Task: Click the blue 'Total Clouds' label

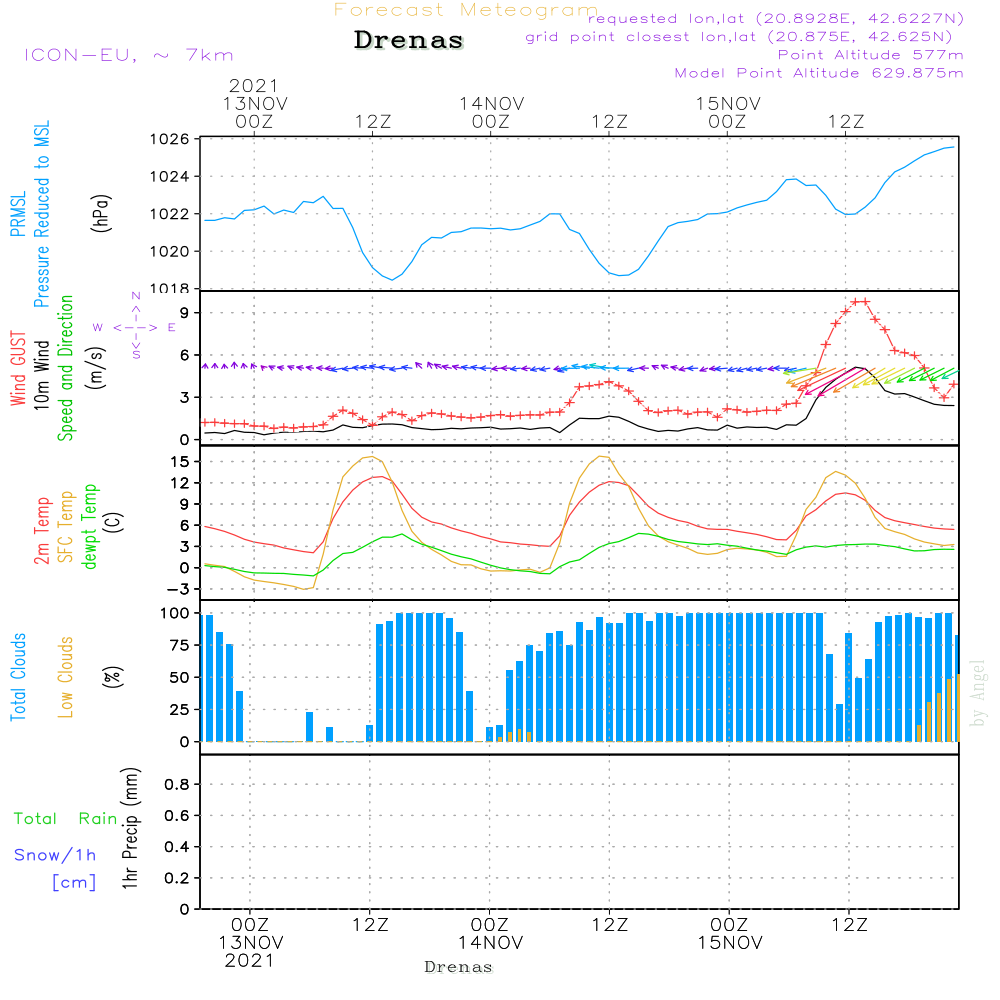Action: coord(18,677)
